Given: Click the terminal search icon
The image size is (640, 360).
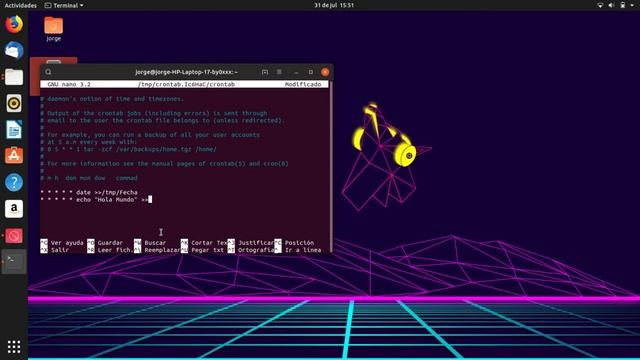Looking at the screenshot, I should [48, 72].
